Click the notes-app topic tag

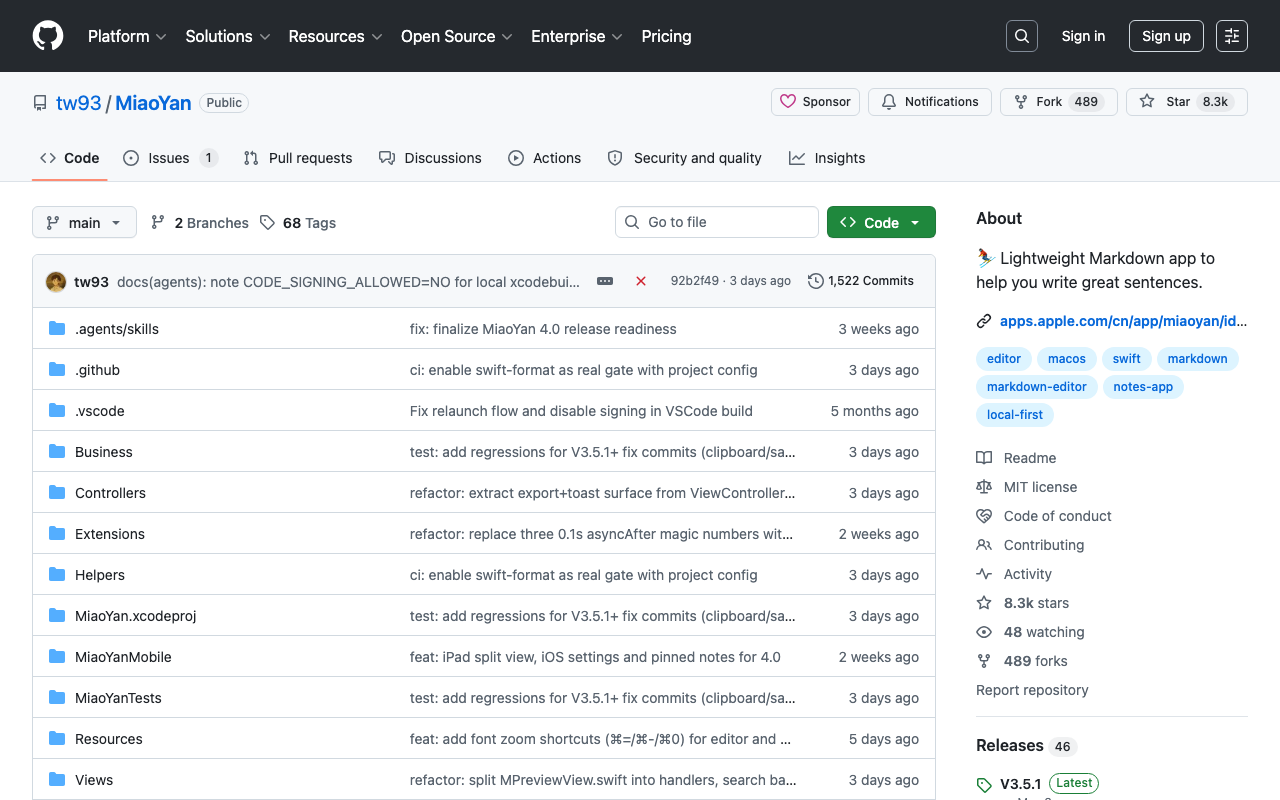[1143, 387]
